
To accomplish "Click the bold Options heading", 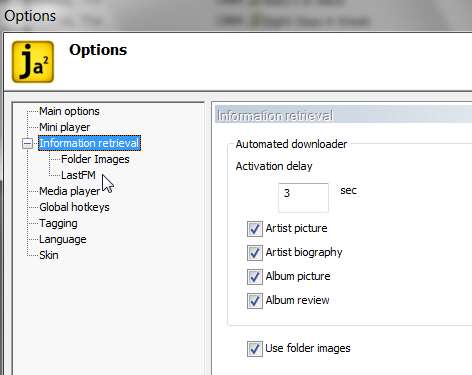I will tap(98, 50).
